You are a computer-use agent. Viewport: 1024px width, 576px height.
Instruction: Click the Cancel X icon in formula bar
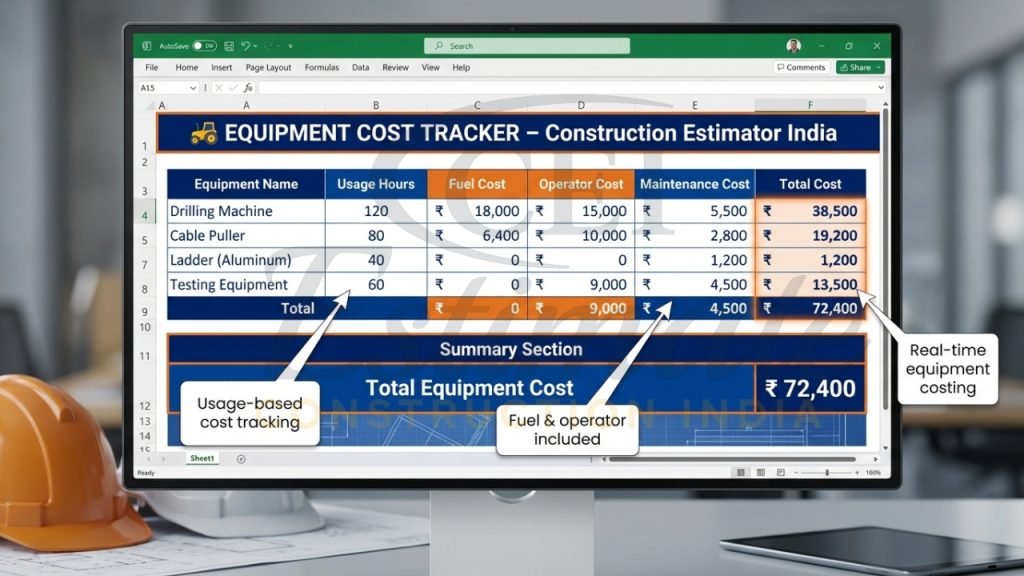[218, 88]
